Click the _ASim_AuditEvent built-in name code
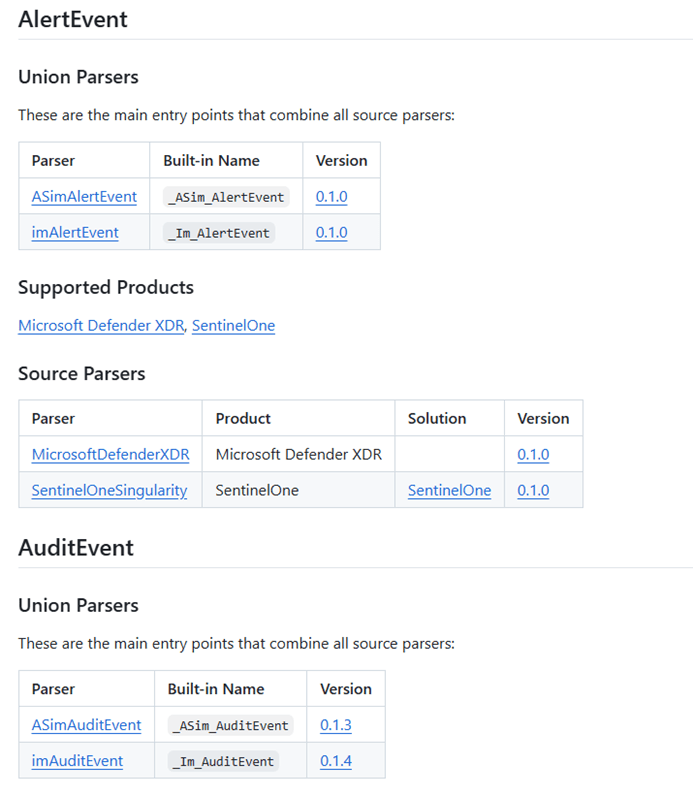Screen dimensions: 693x797 (230, 726)
